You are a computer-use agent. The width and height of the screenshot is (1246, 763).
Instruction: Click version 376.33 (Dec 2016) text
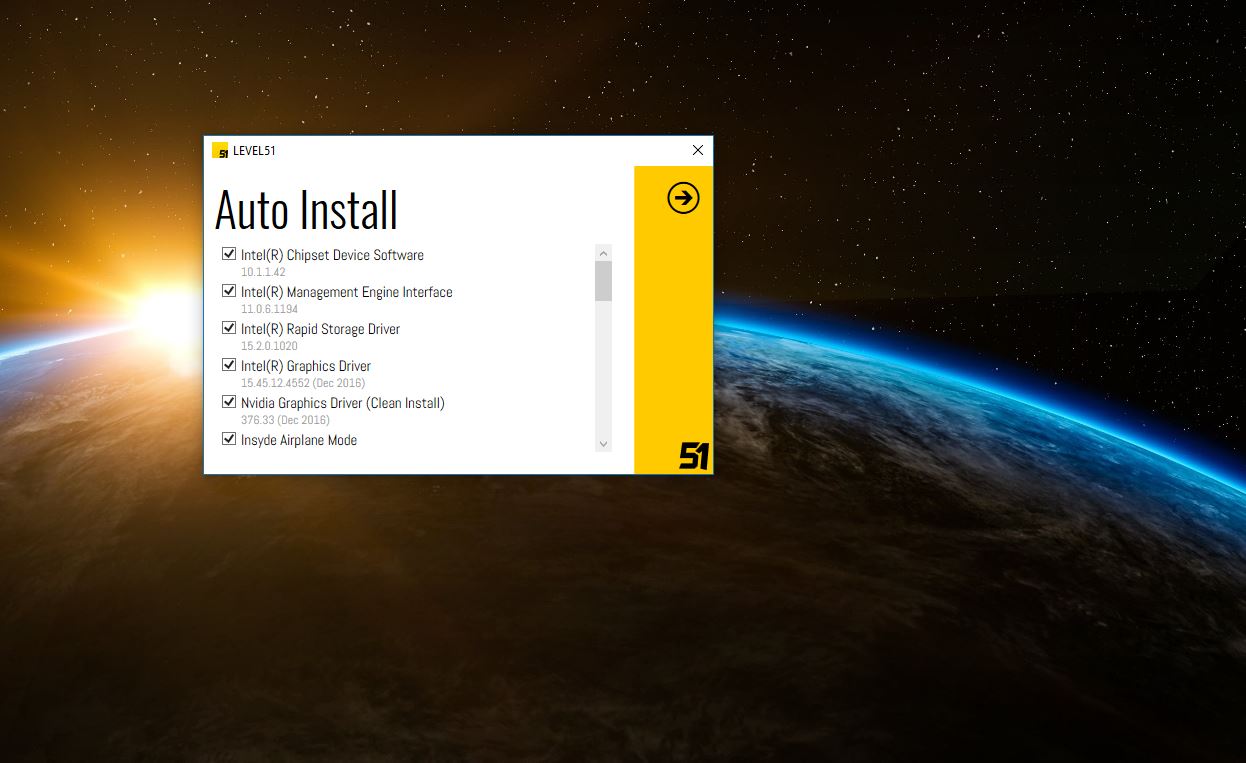point(285,420)
